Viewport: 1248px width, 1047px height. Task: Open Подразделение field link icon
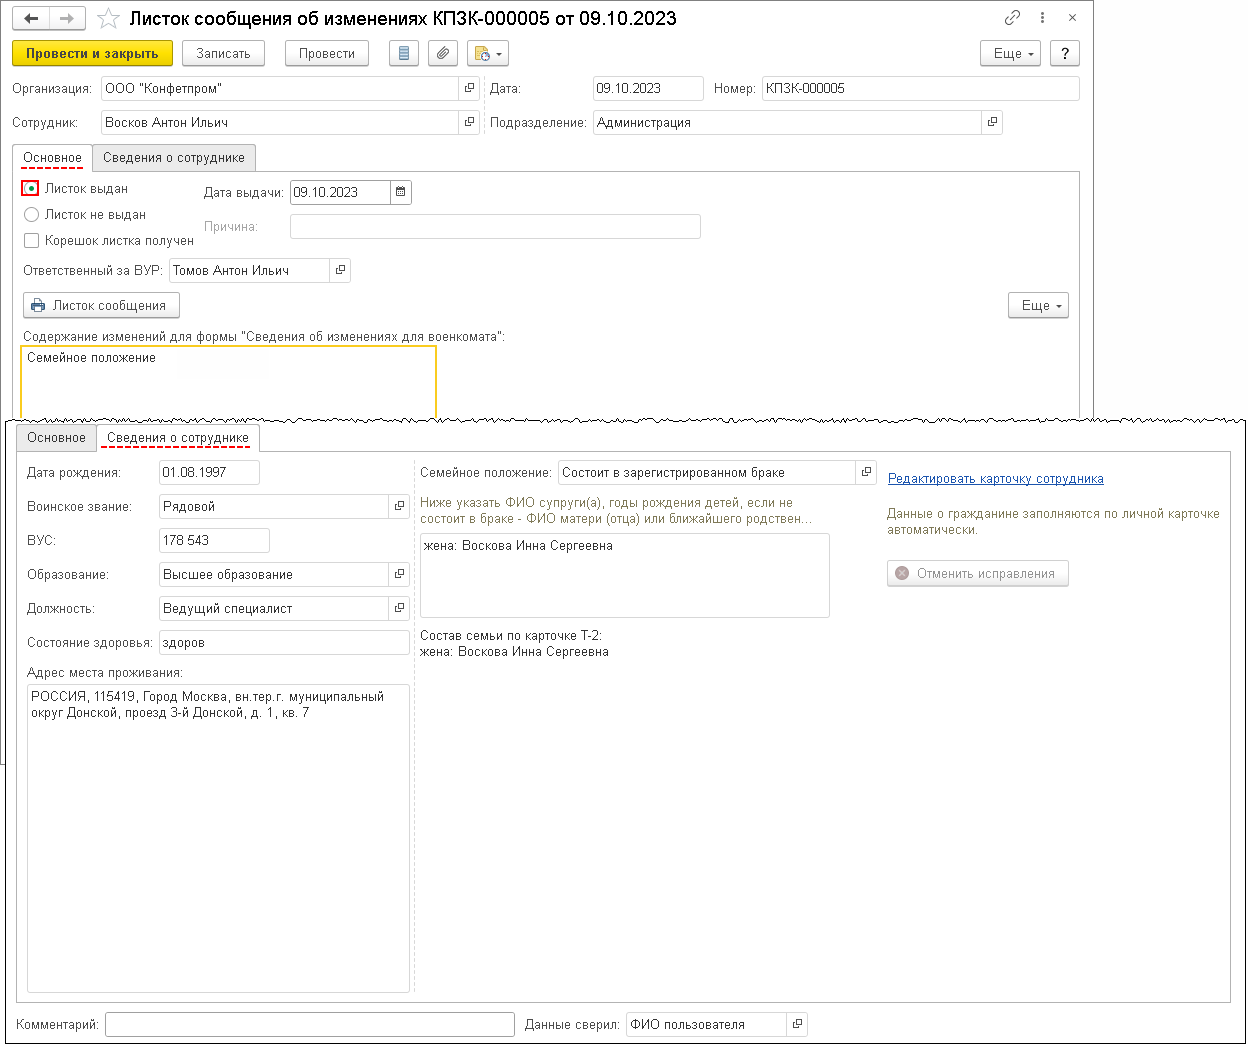[x=992, y=122]
